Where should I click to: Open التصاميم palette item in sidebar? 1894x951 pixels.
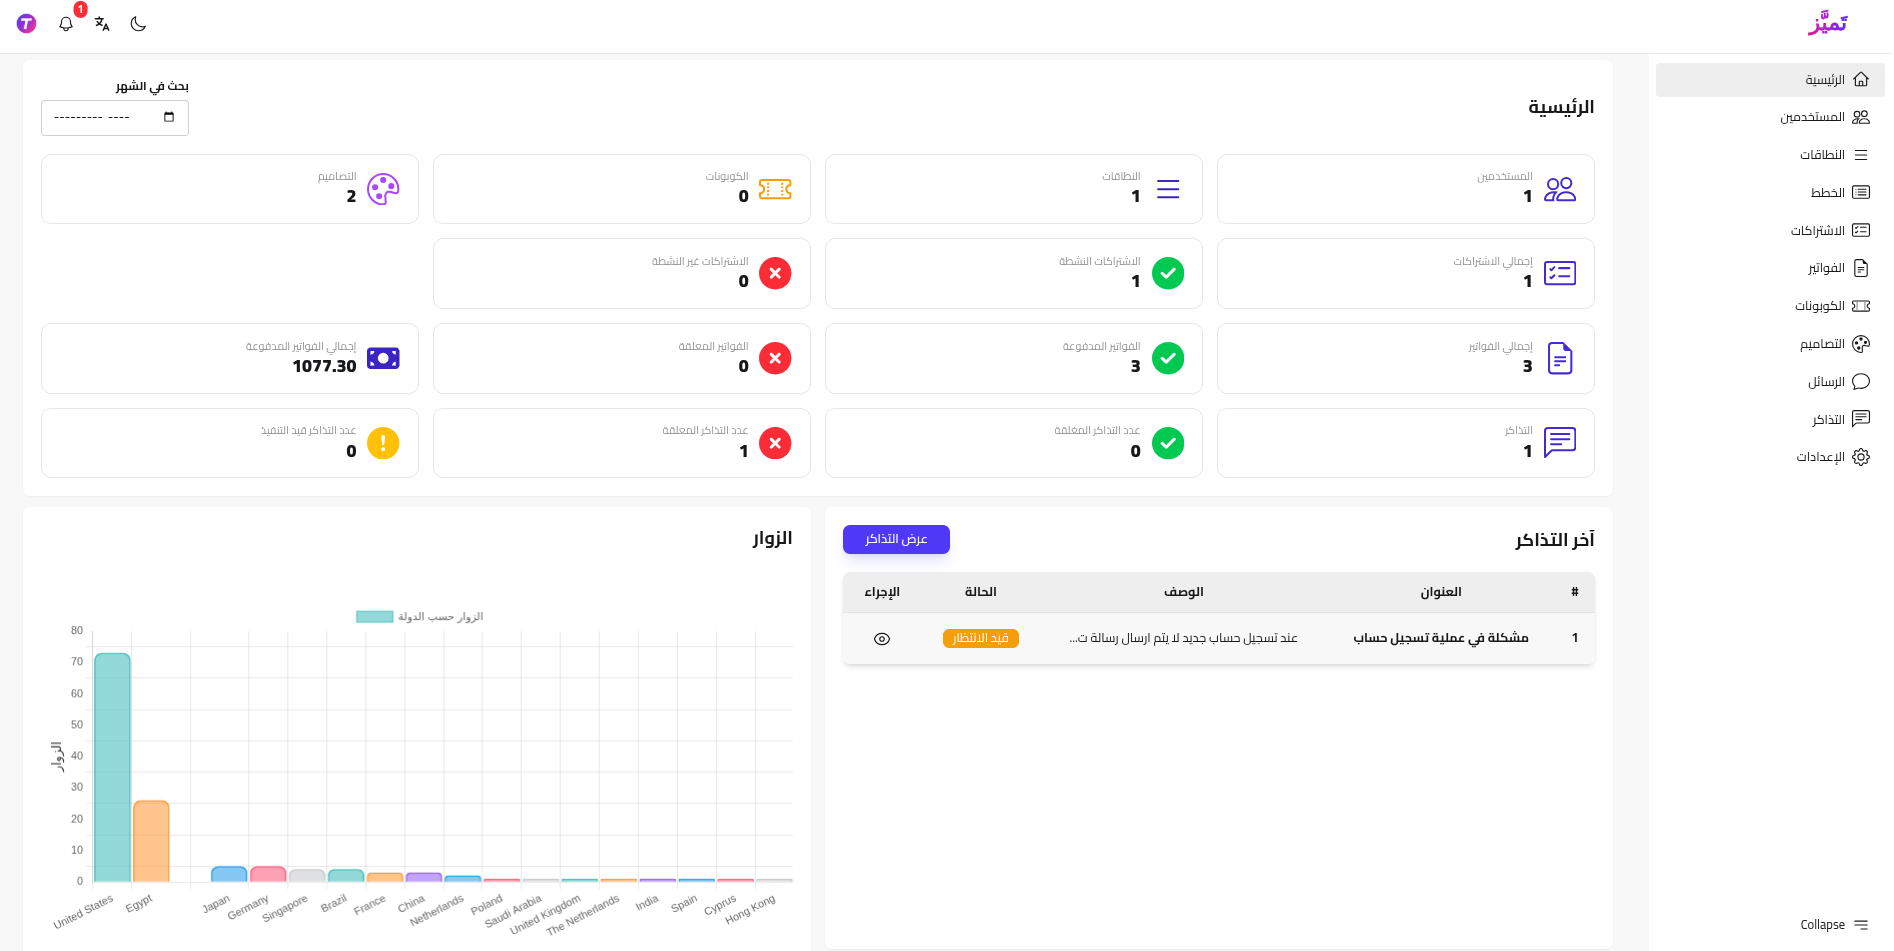[1860, 344]
